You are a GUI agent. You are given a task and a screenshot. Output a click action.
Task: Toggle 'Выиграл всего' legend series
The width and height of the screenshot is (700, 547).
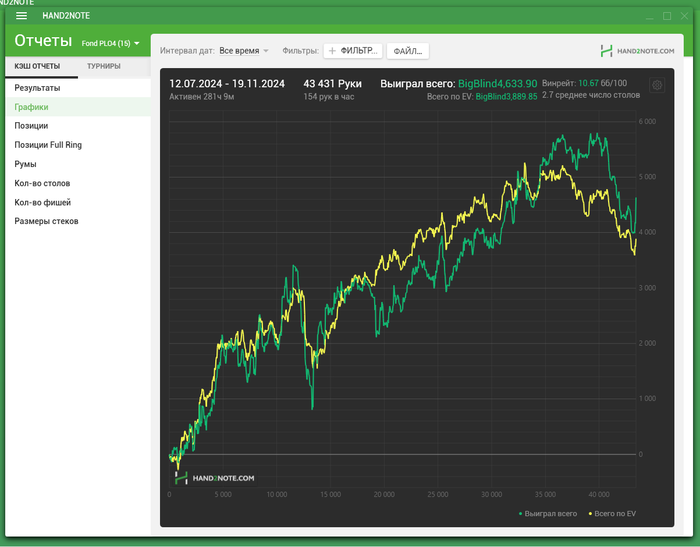click(x=547, y=514)
